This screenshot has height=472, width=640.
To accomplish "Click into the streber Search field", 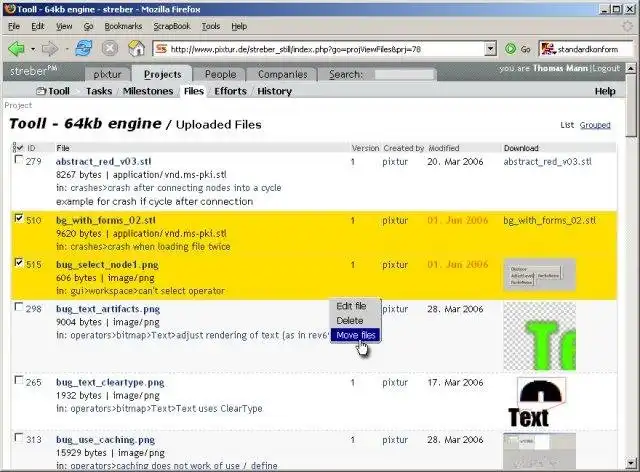I will click(x=404, y=74).
